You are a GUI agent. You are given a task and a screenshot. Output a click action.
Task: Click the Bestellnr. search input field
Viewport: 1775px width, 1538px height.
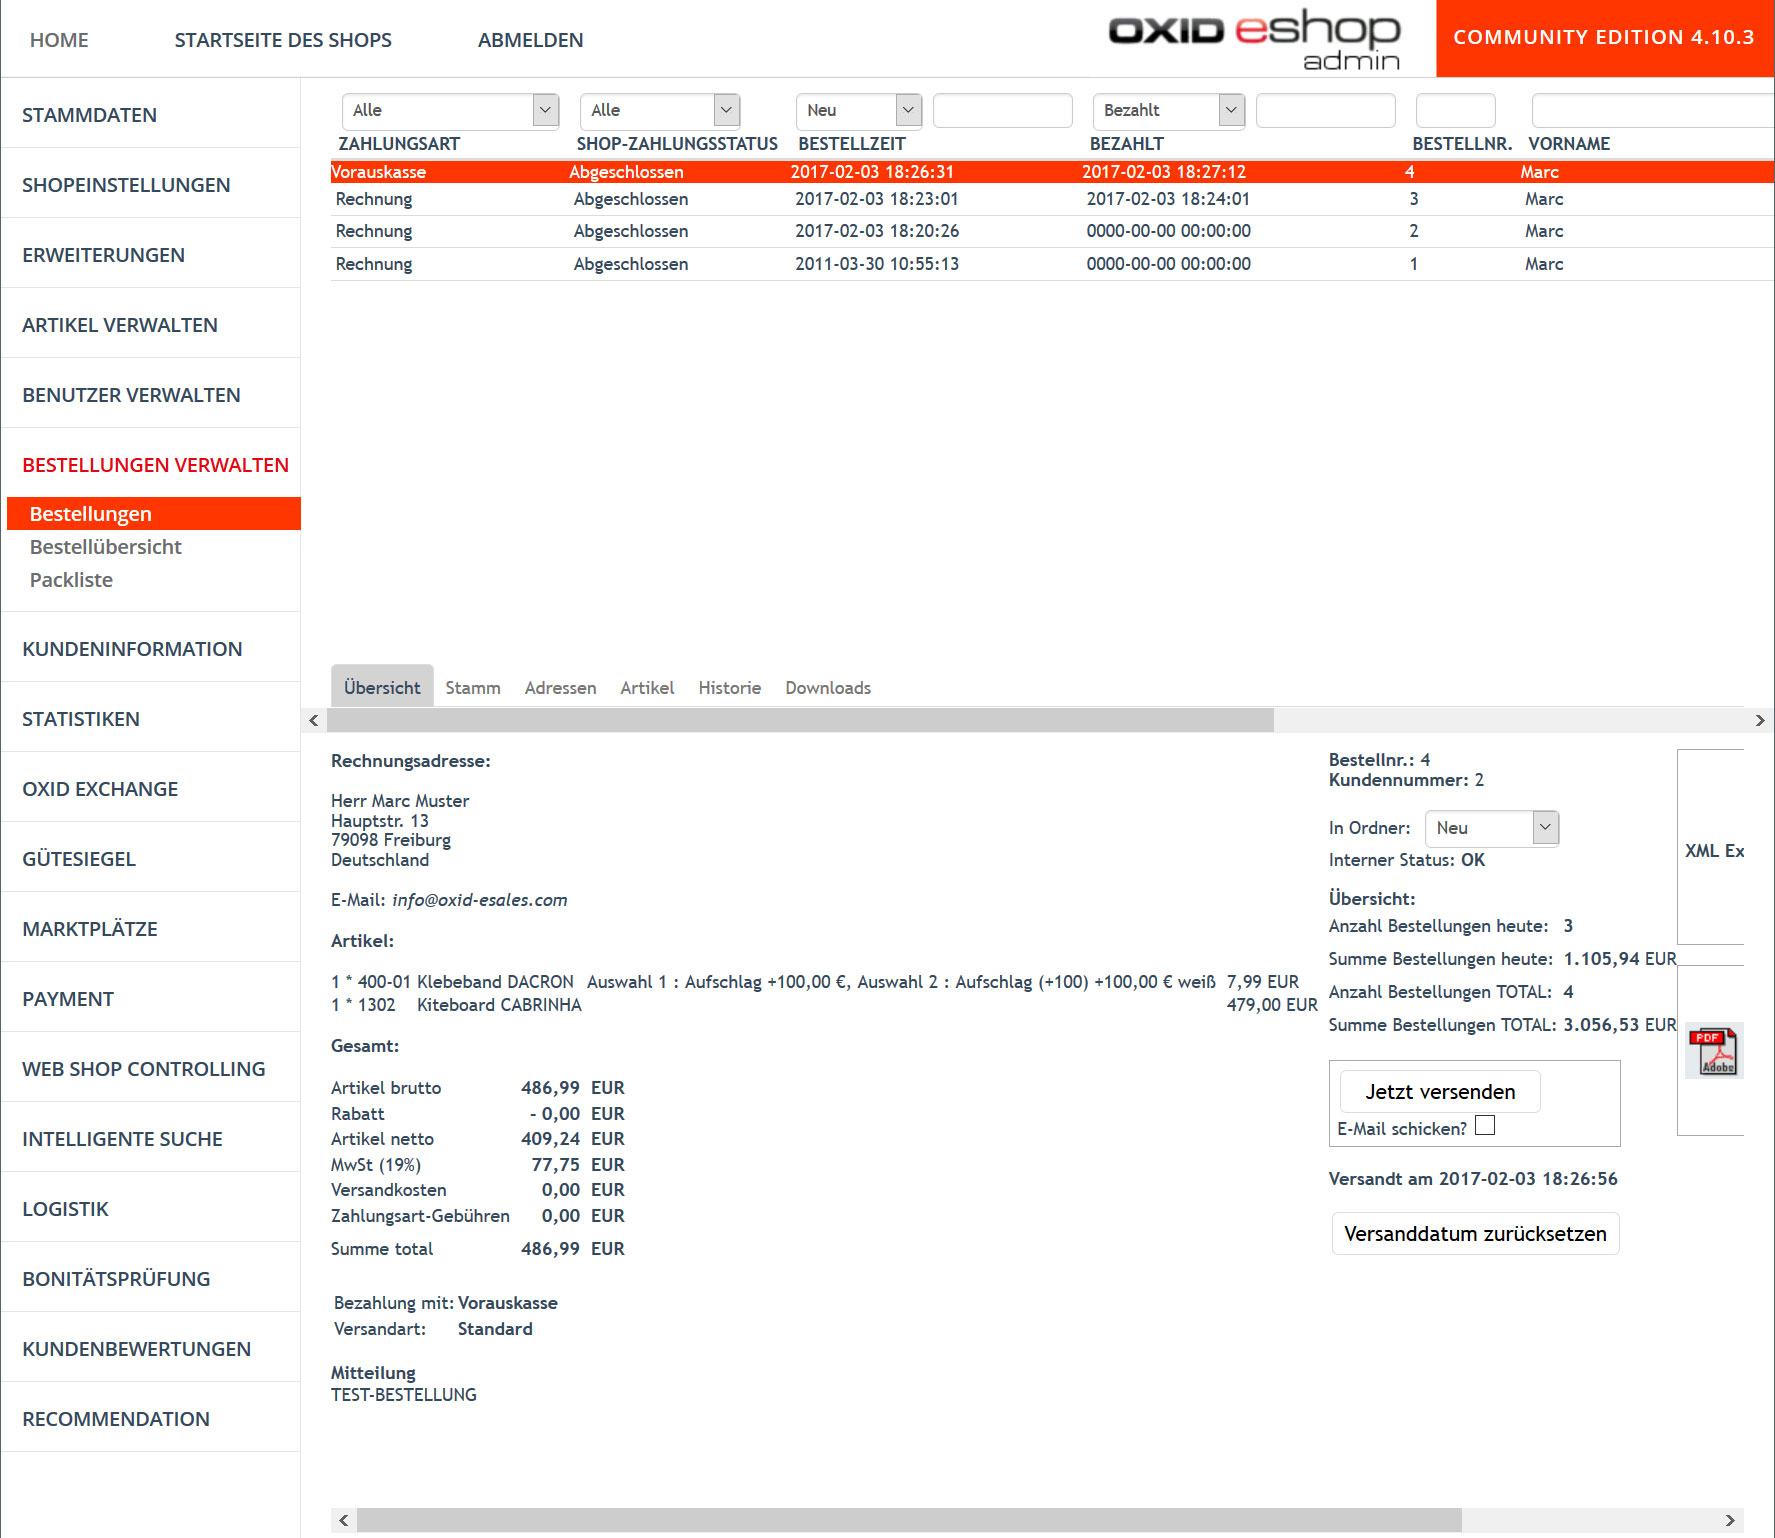[x=1455, y=110]
